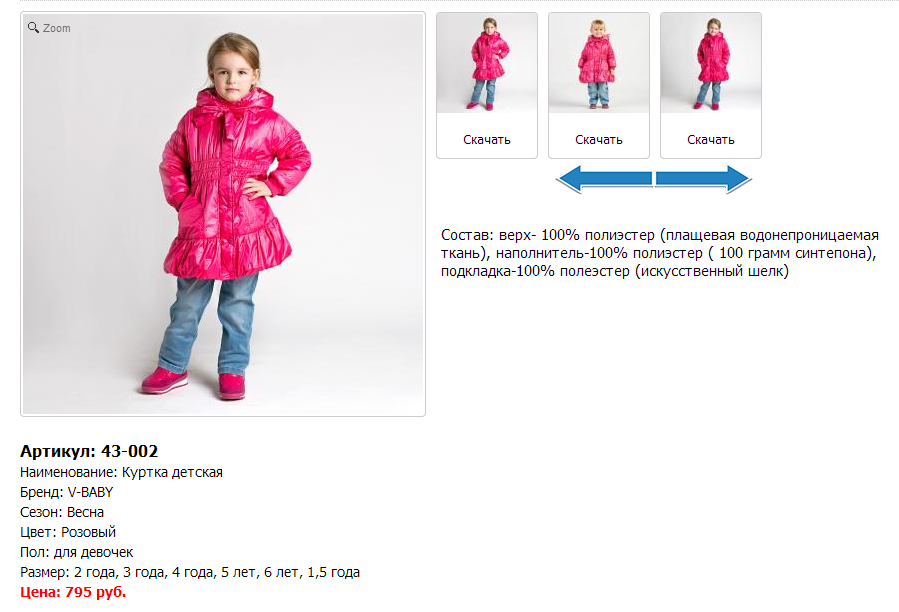Click the Бренд: V-BABY line
The height and width of the screenshot is (612, 899).
pyautogui.click(x=67, y=492)
